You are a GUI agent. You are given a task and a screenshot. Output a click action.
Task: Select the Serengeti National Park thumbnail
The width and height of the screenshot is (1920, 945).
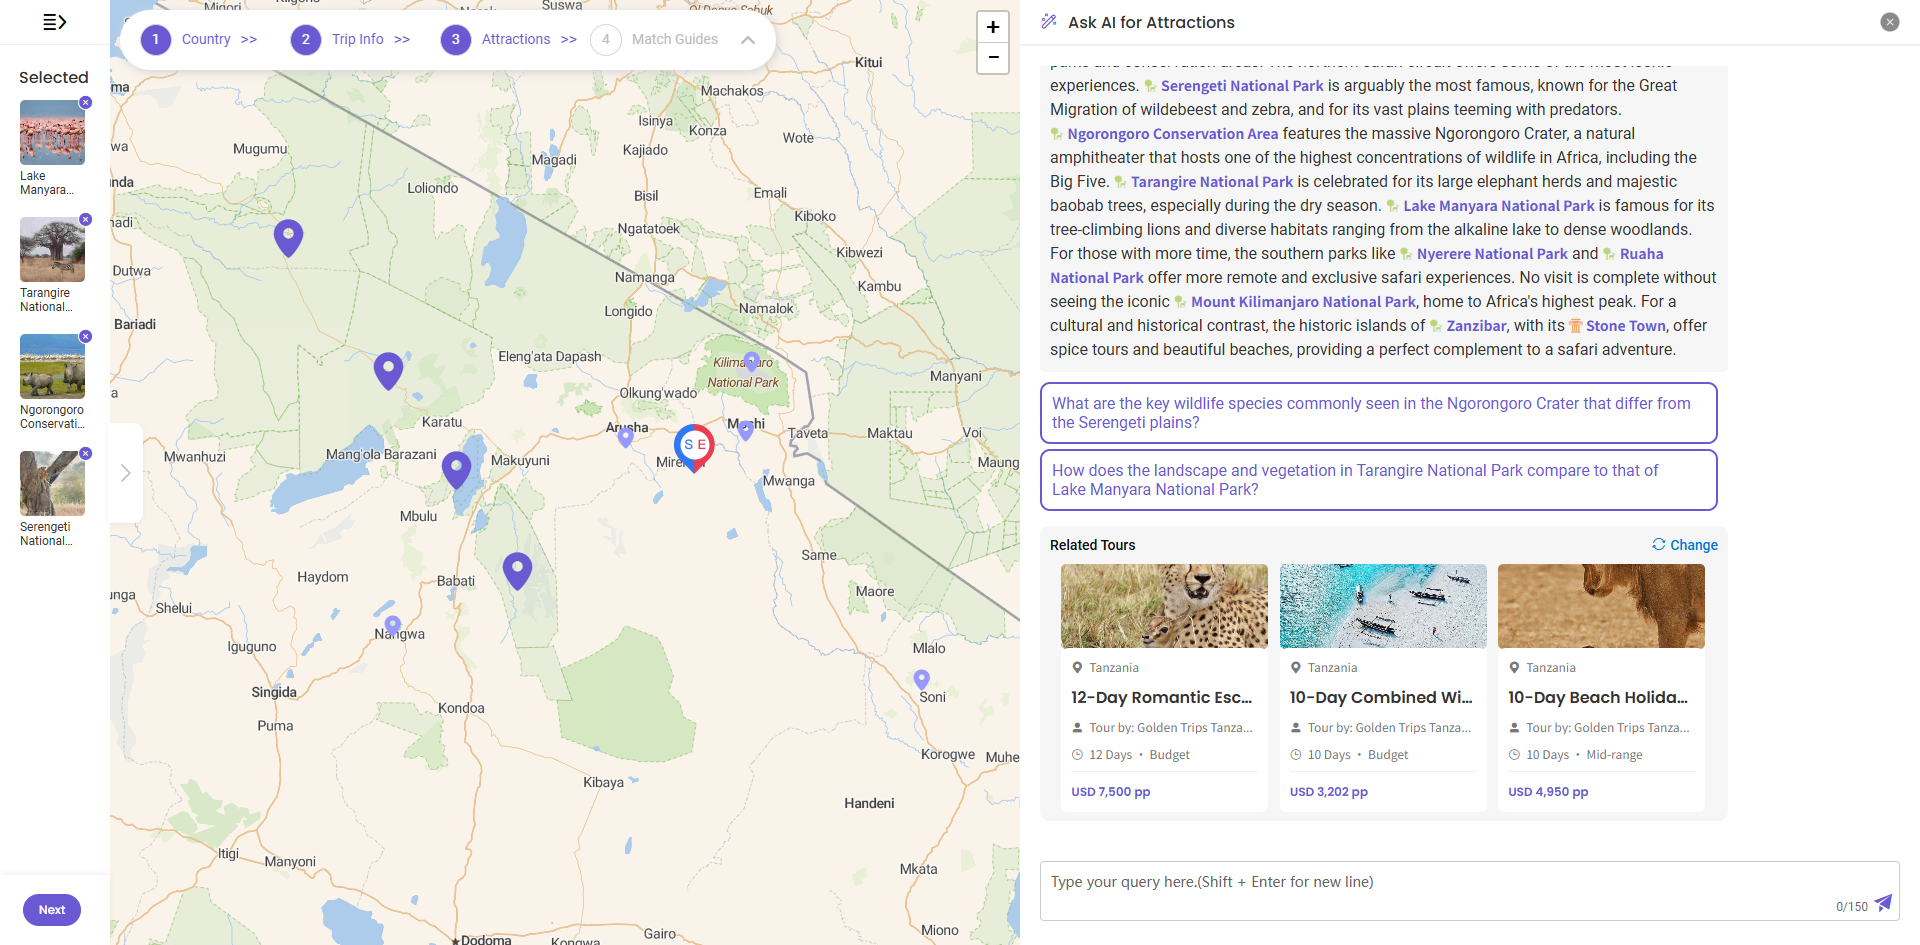coord(52,483)
